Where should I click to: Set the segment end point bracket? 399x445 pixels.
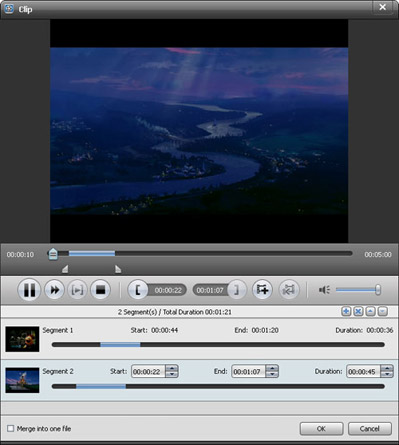(x=236, y=290)
